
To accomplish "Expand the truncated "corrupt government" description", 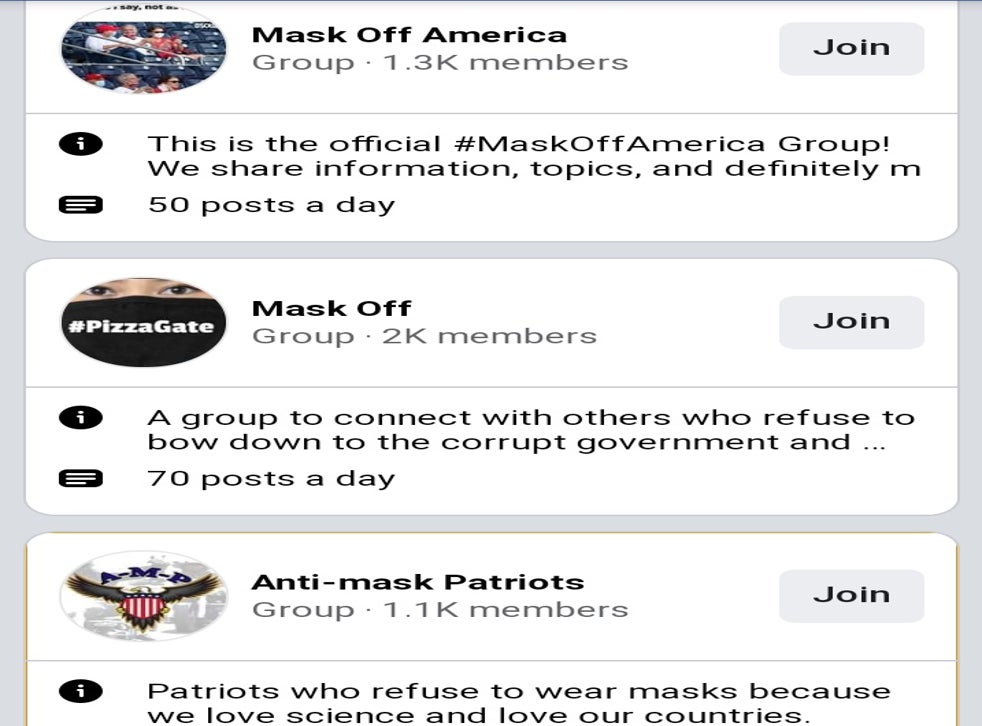I will (x=530, y=430).
